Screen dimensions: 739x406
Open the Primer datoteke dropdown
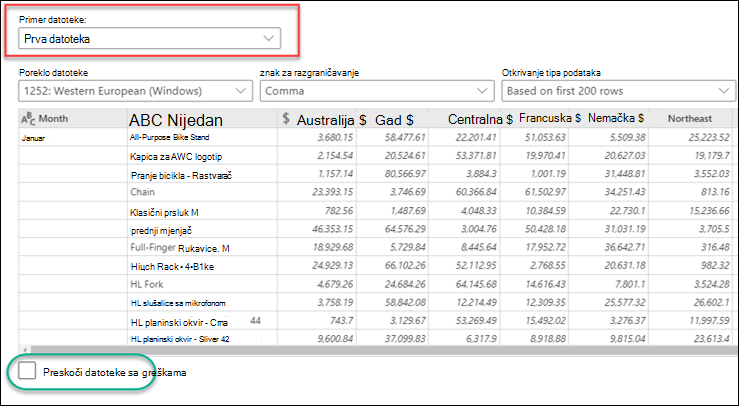tap(149, 39)
